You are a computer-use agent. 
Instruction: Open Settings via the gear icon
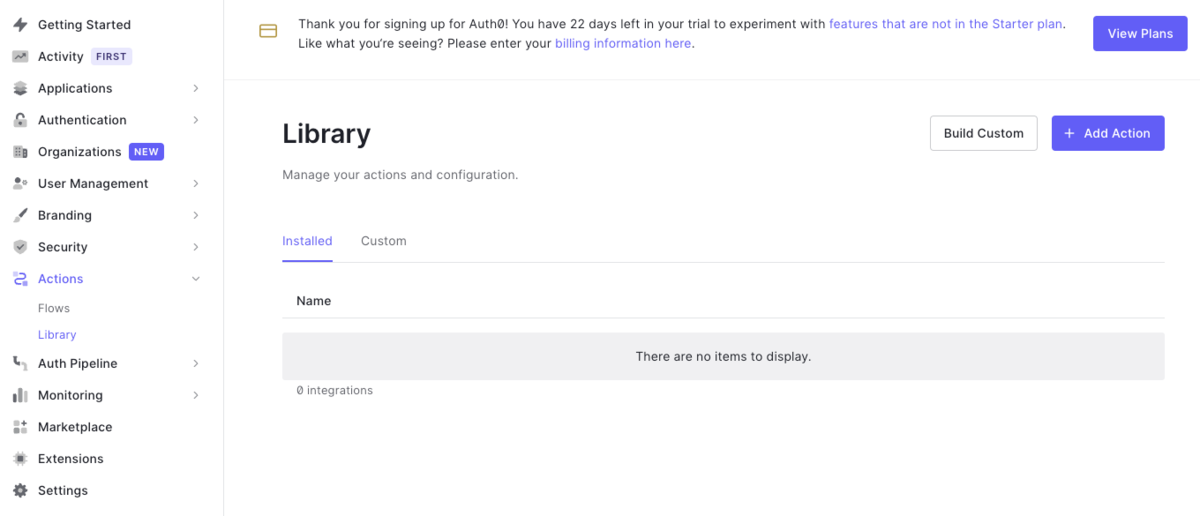pyautogui.click(x=20, y=491)
